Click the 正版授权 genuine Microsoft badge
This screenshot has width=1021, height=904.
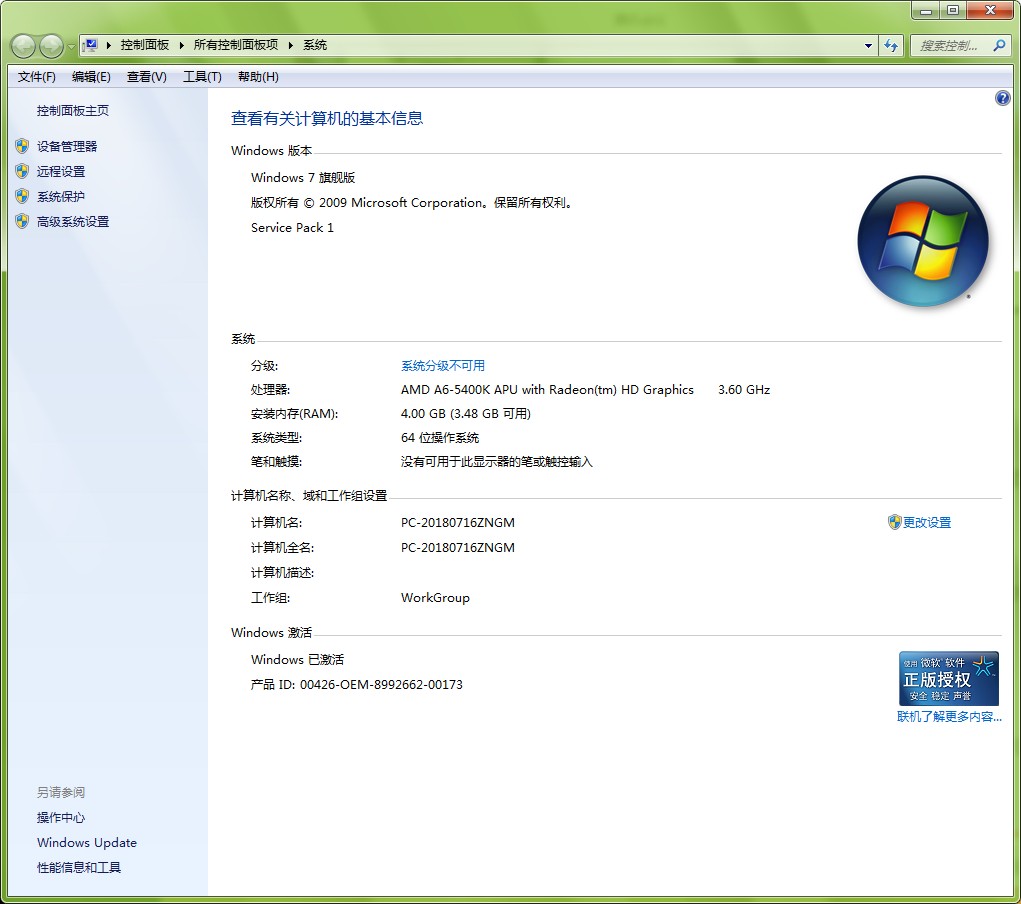[x=949, y=678]
